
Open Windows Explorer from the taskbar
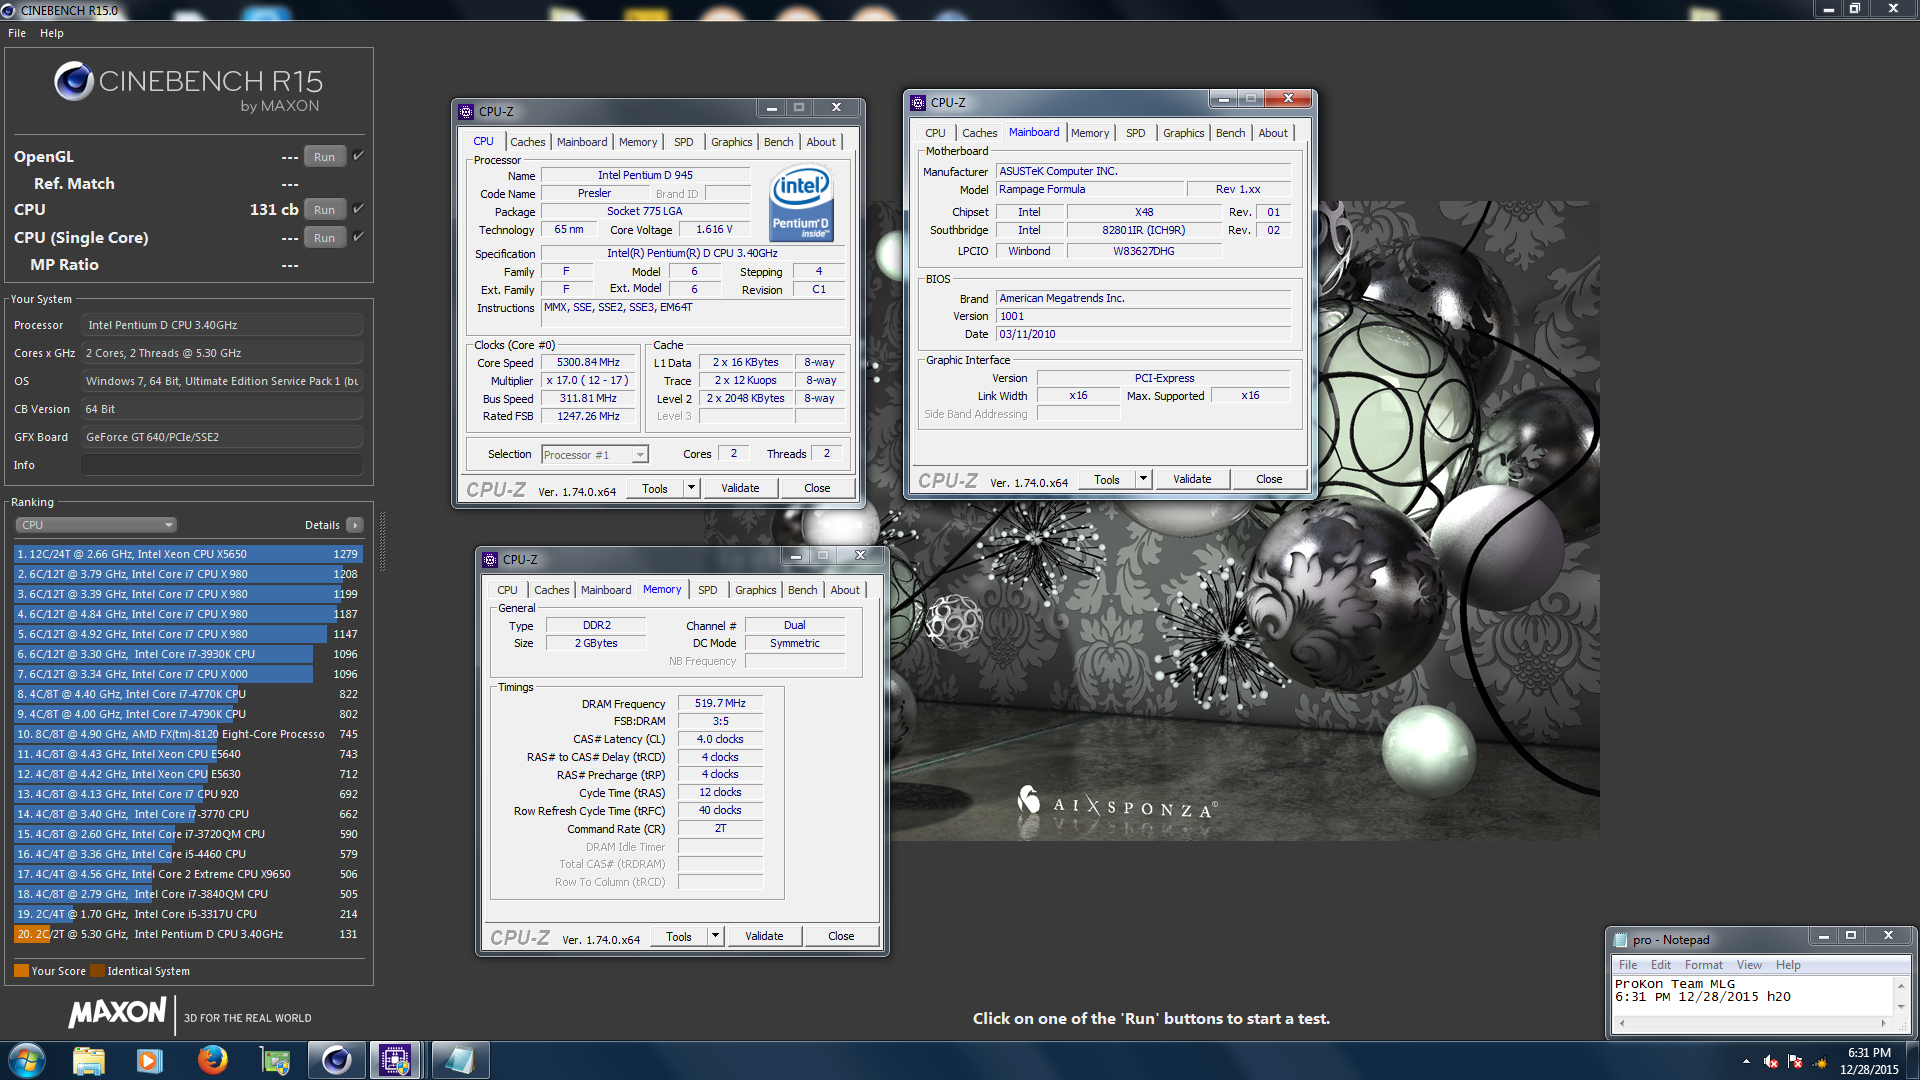[x=88, y=1060]
